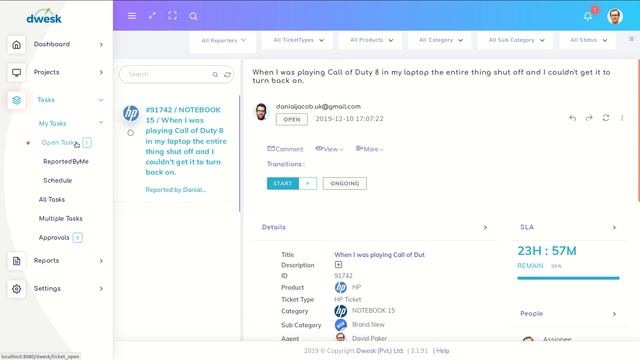Open the All Products dropdown

[371, 40]
